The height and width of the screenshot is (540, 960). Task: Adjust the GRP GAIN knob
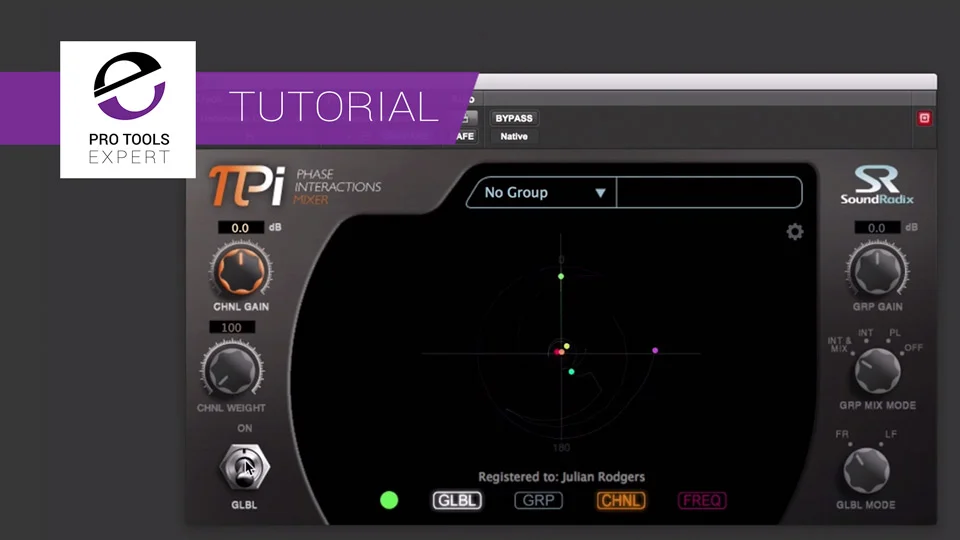click(x=877, y=270)
